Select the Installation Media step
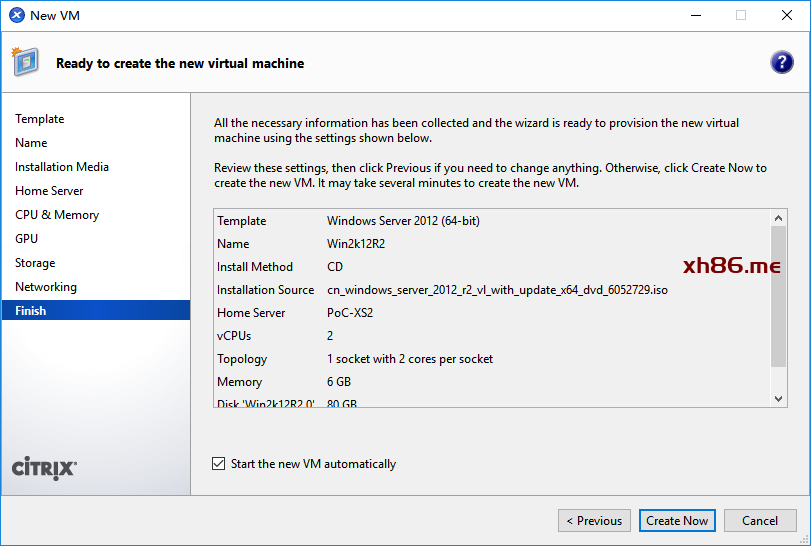Image resolution: width=811 pixels, height=546 pixels. [62, 167]
